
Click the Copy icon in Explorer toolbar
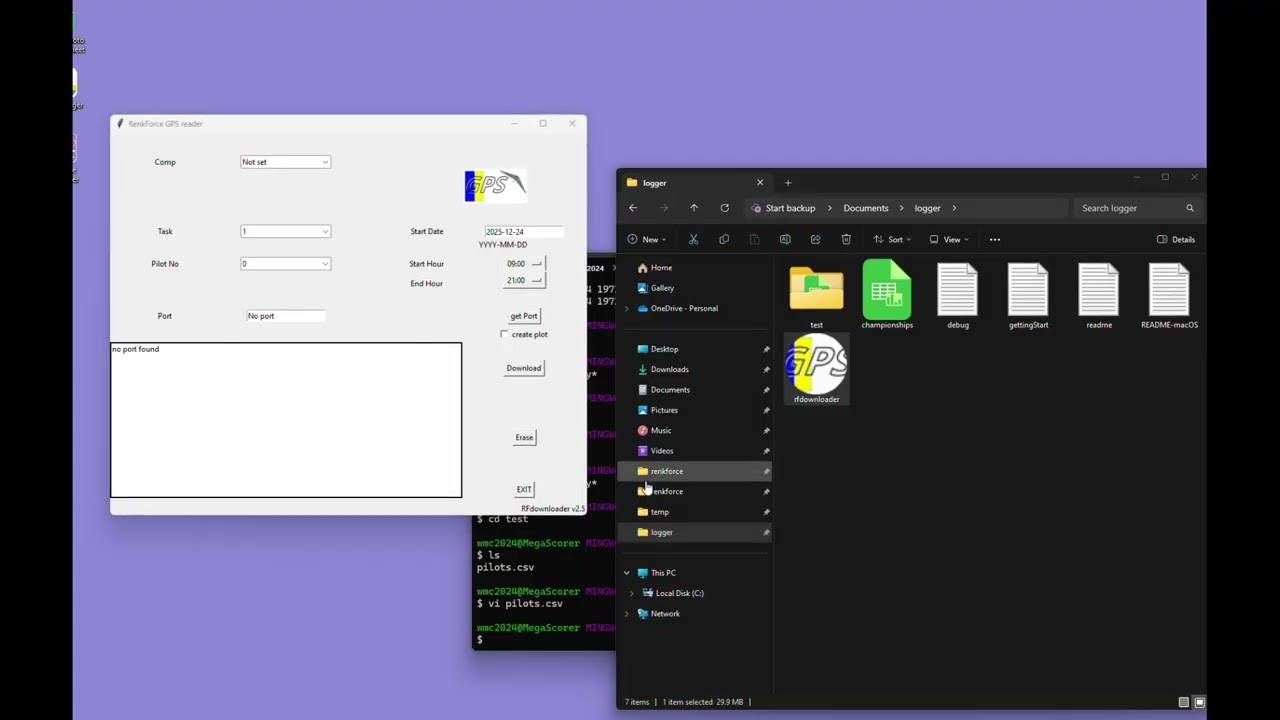tap(724, 239)
